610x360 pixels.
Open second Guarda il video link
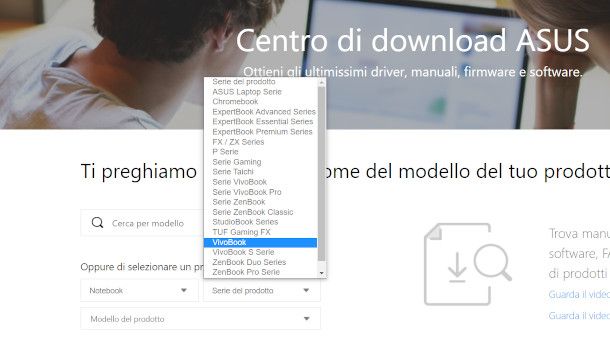(x=579, y=316)
